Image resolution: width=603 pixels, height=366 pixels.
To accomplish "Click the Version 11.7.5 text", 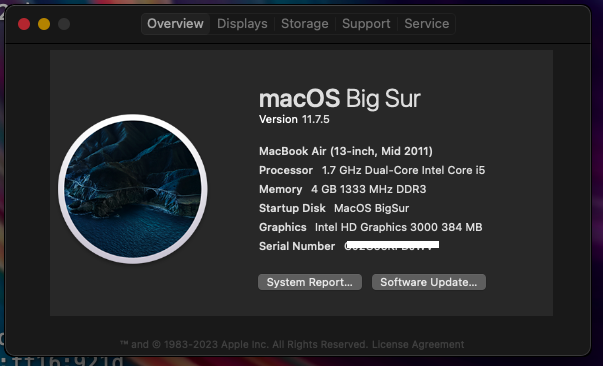I will (294, 120).
